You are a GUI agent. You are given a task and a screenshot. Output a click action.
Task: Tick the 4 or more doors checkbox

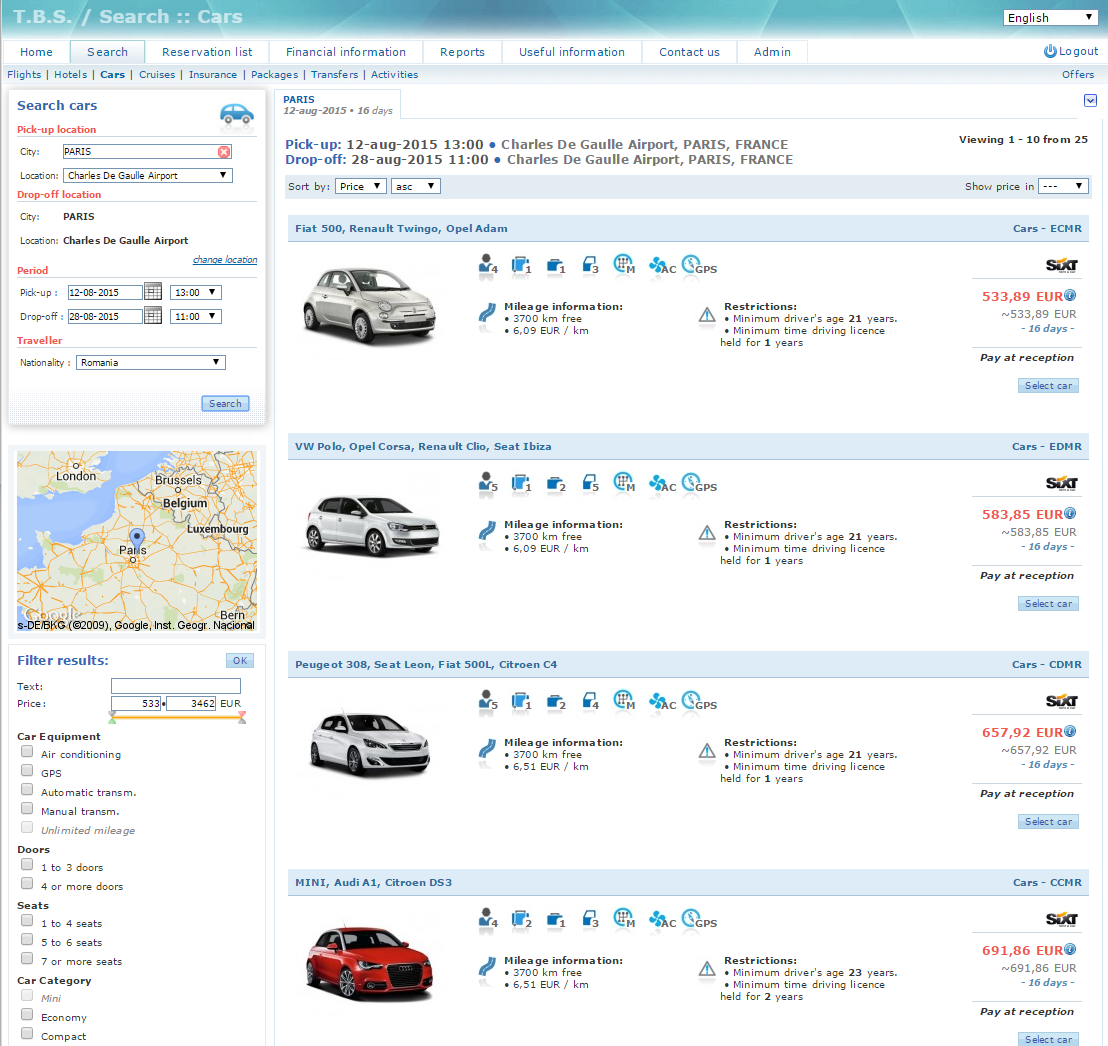point(27,885)
